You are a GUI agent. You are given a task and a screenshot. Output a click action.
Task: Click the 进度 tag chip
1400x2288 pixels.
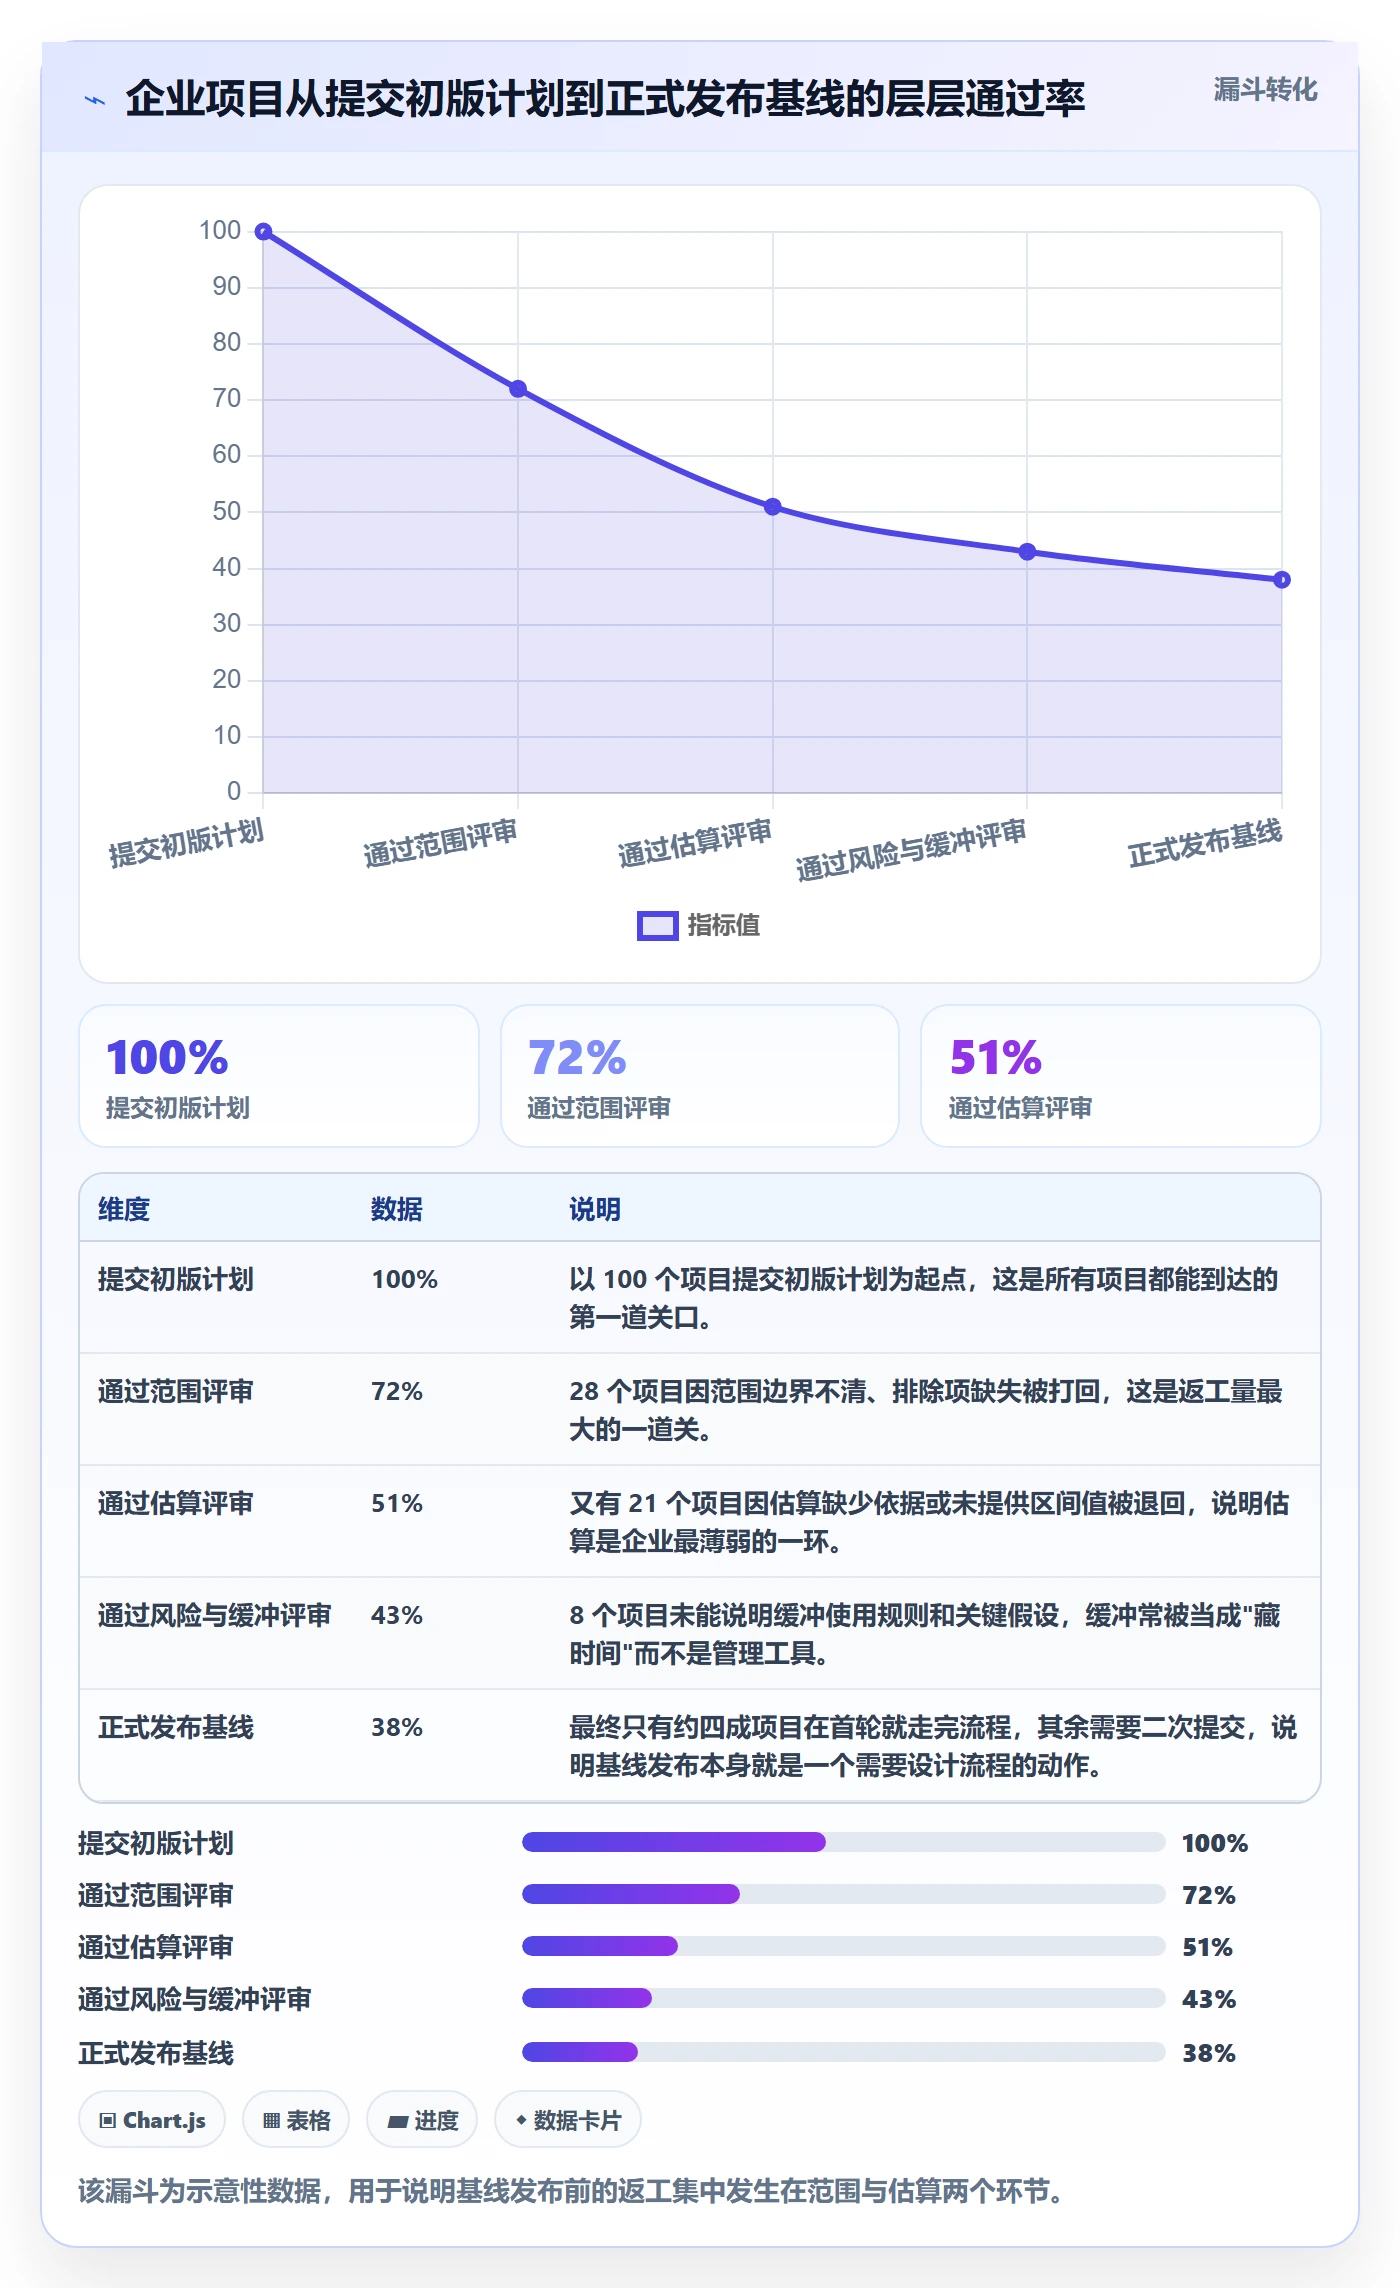pos(422,2119)
